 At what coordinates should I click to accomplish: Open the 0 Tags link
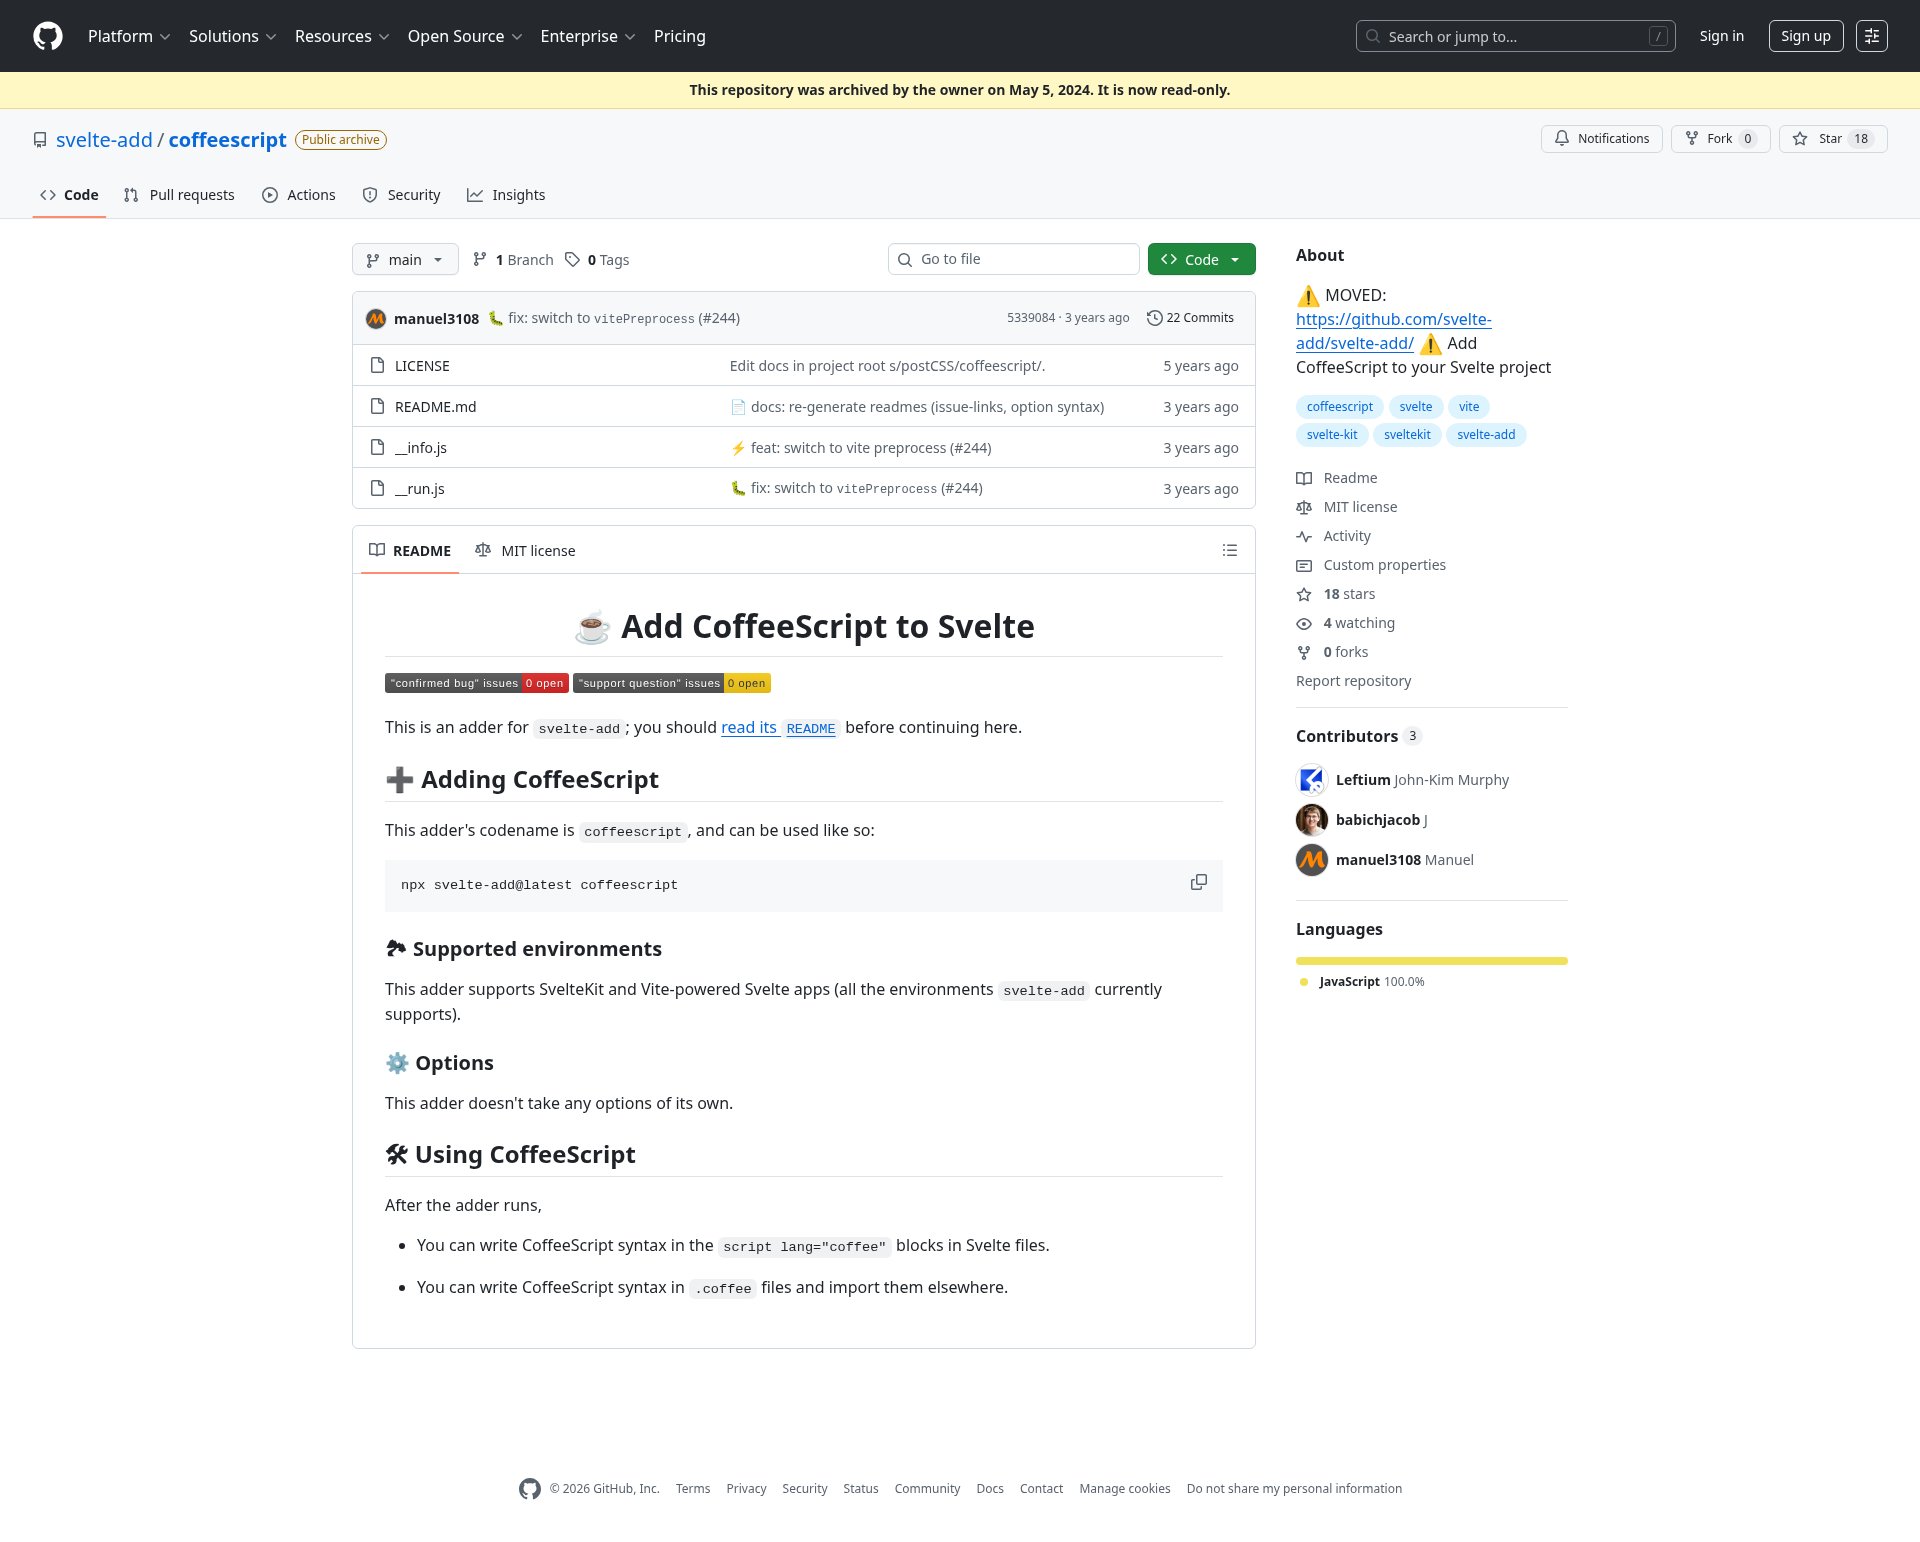tap(597, 260)
